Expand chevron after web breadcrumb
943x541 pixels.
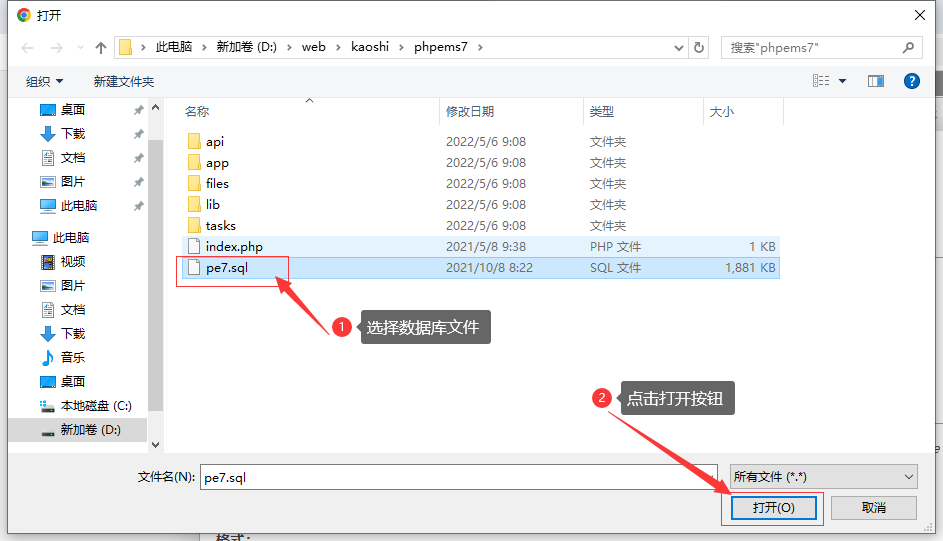click(x=339, y=47)
